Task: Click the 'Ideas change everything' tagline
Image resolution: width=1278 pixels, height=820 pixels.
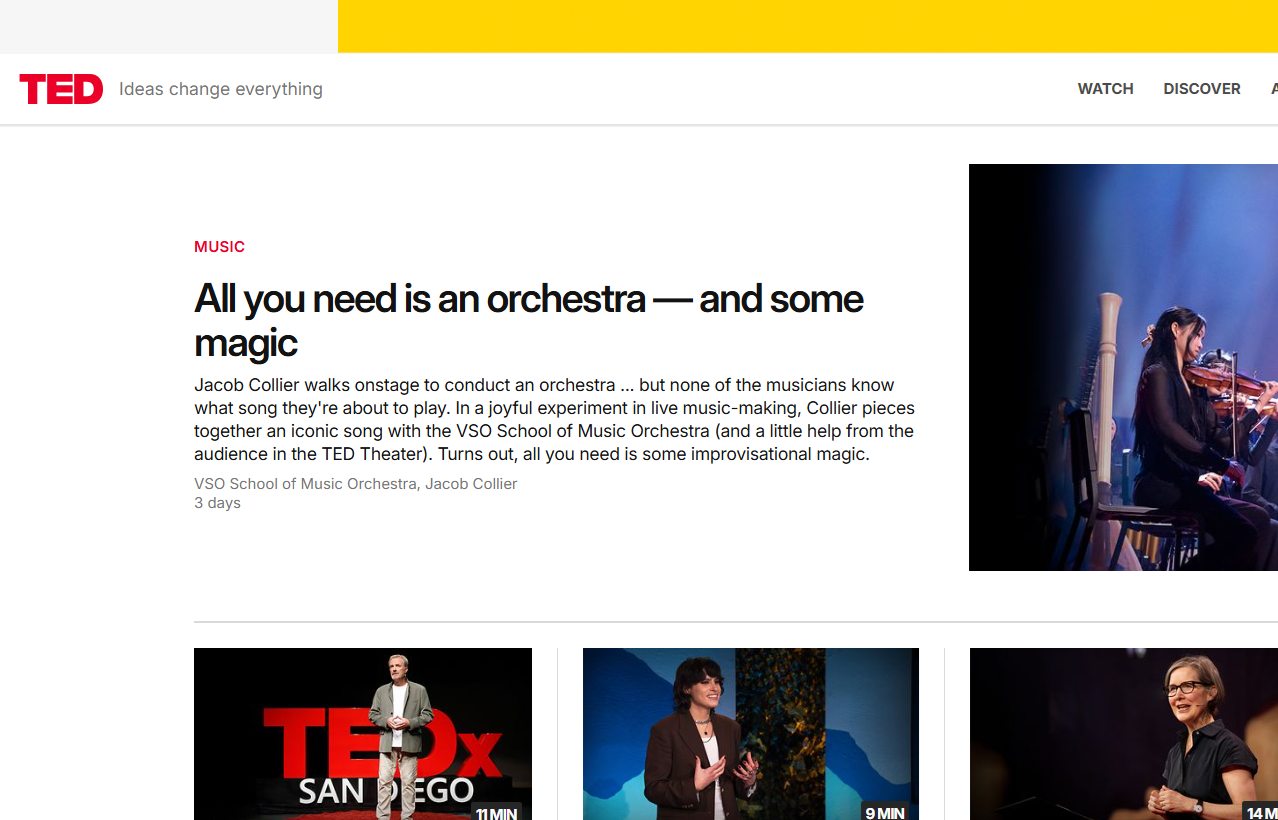Action: [221, 89]
